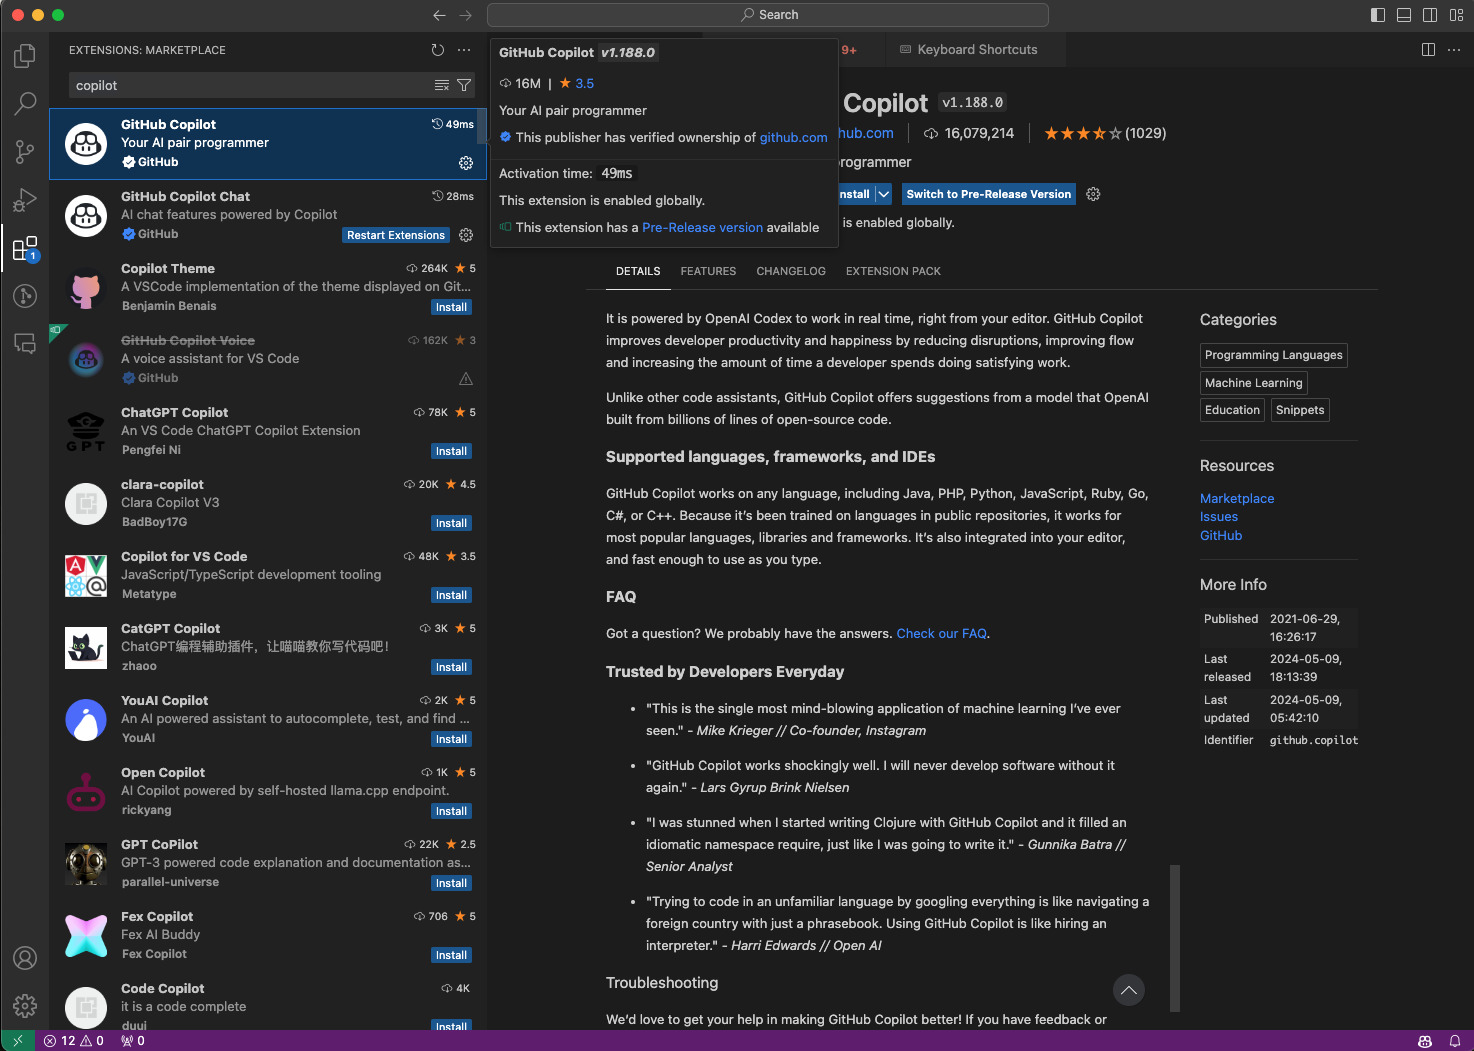Open the CHANGELOG tab
Screen dimensions: 1474x1051
(790, 270)
